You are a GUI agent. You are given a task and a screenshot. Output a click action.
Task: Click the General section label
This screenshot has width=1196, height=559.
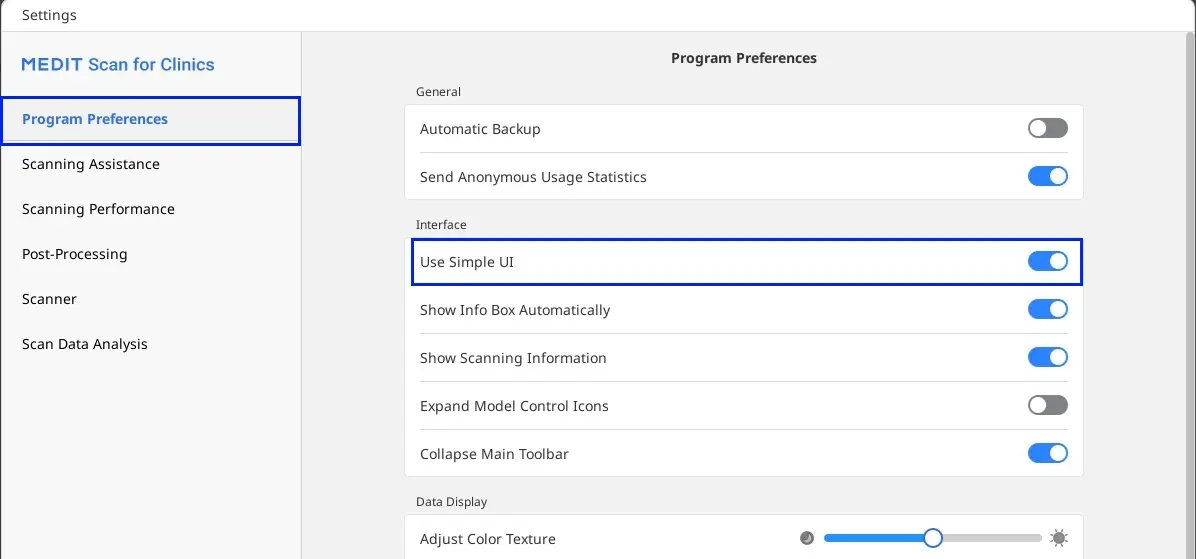438,92
